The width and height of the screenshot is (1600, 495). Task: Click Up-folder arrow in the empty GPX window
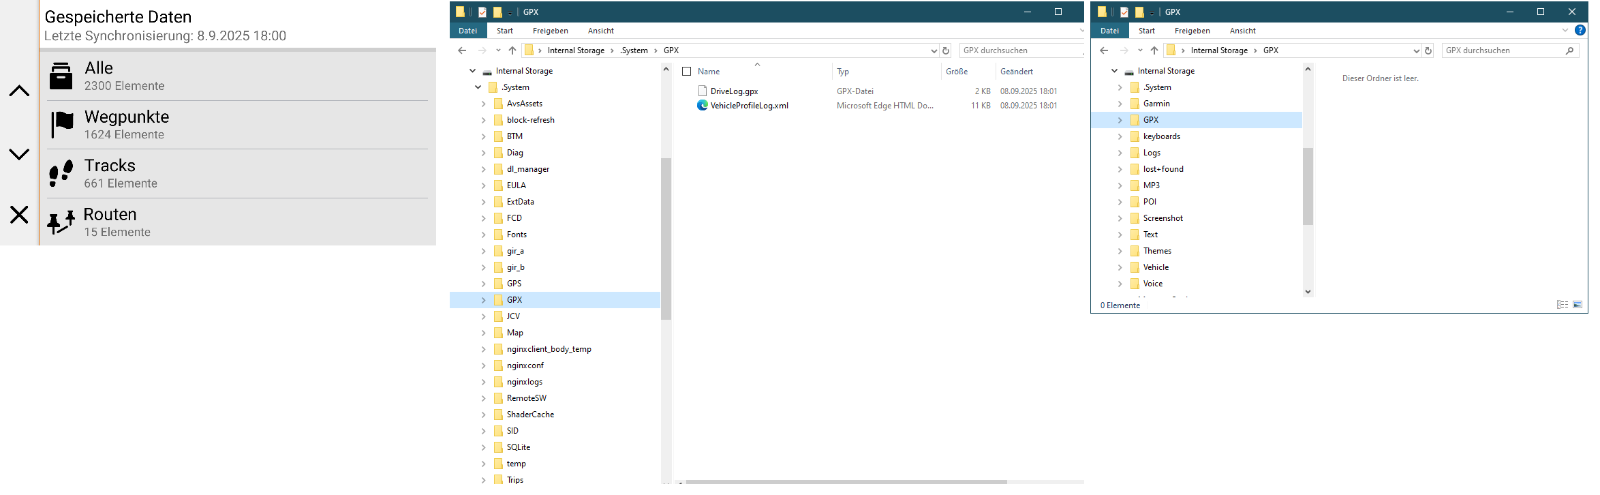[1155, 50]
